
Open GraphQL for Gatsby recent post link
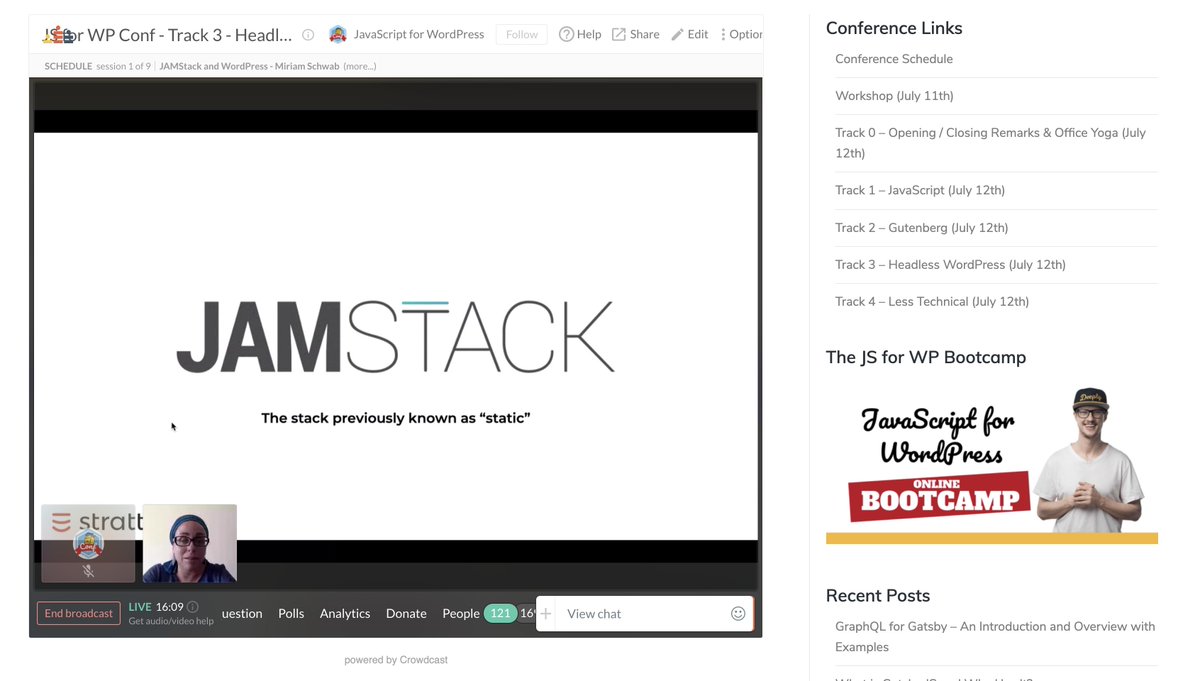[995, 637]
